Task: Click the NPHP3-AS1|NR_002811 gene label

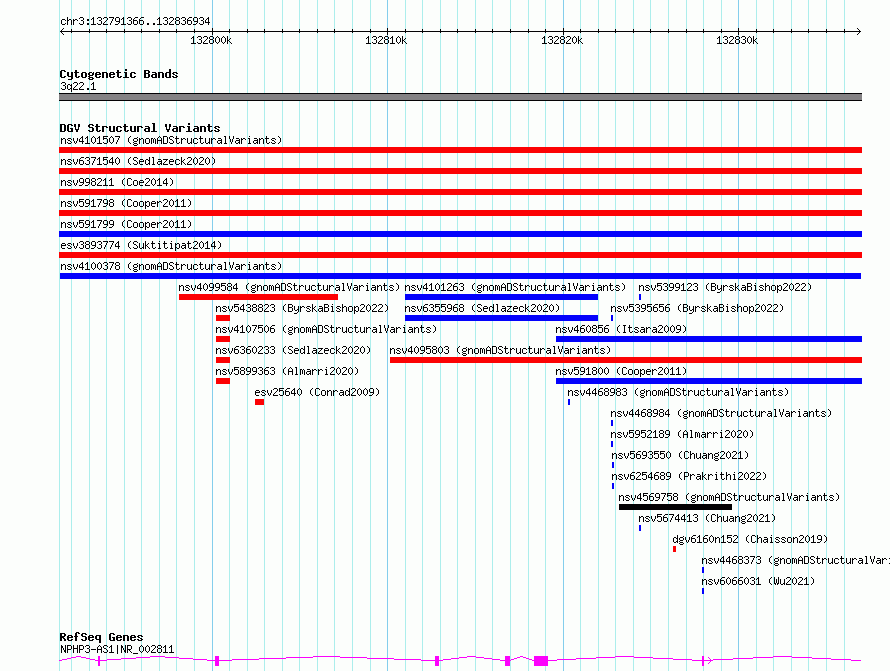Action: tap(117, 649)
